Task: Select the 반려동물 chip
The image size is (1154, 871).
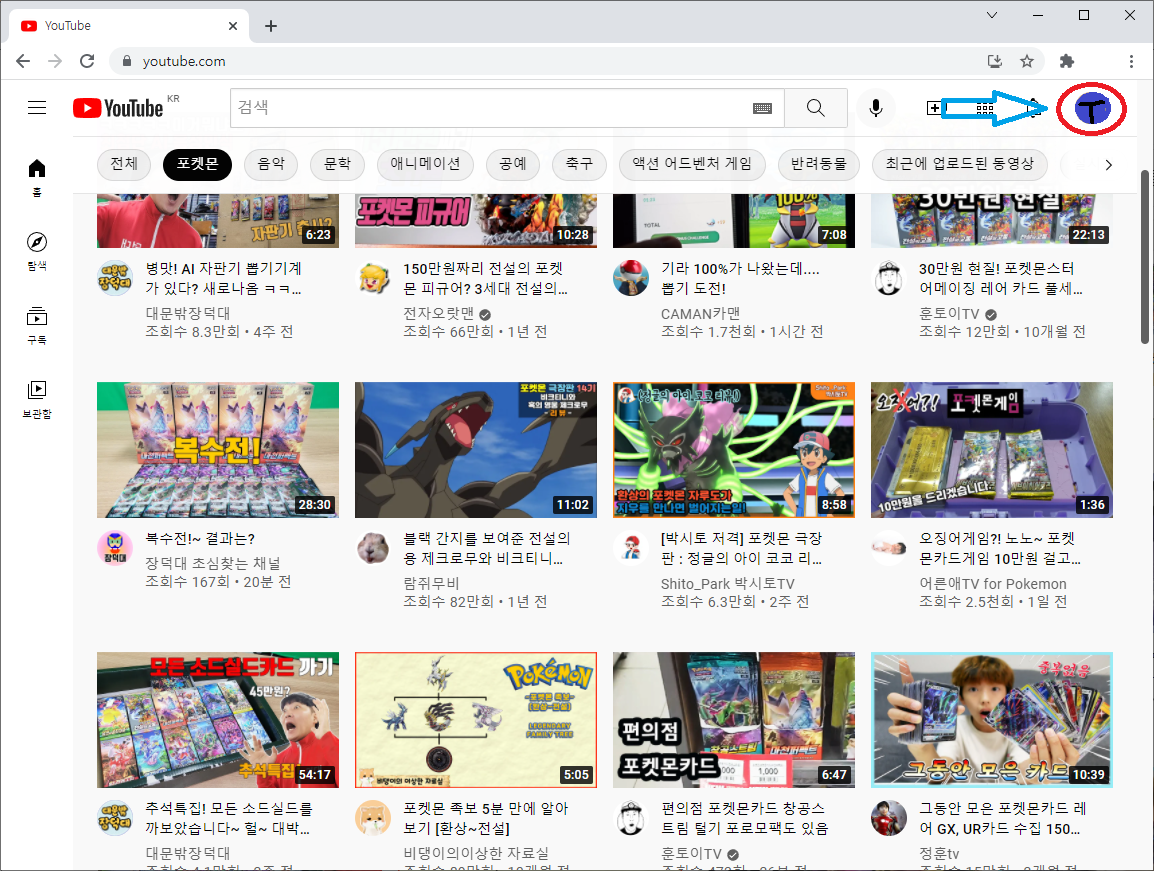Action: pyautogui.click(x=818, y=164)
